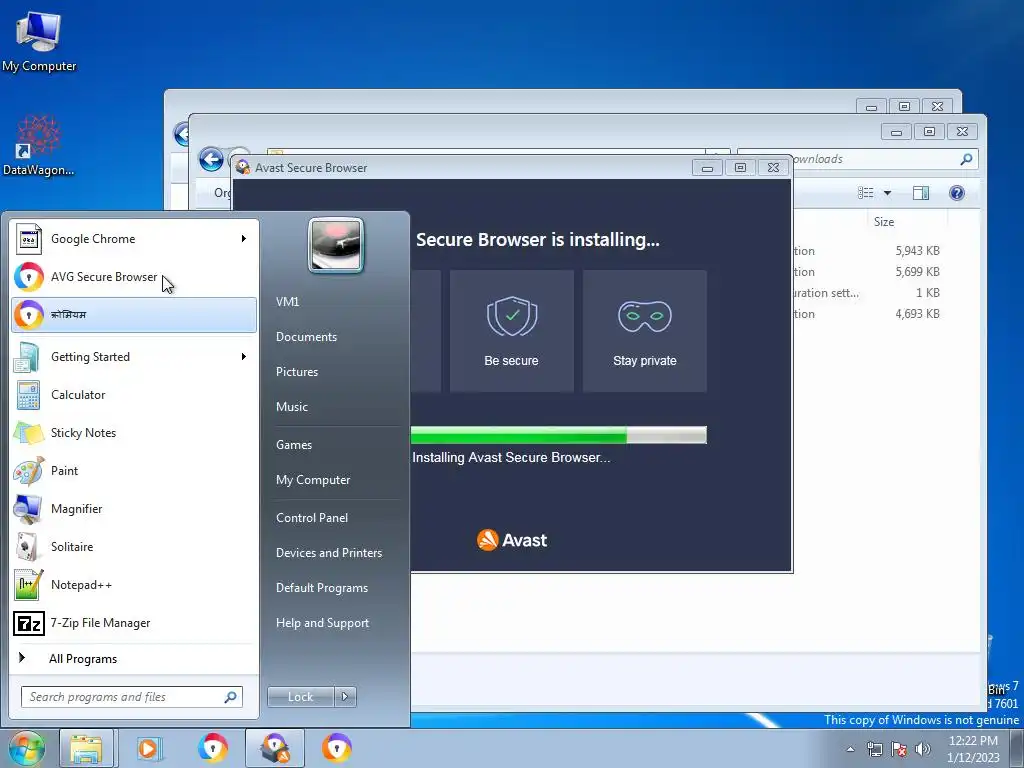Click Avast Secure Browser title bar icon
1024x768 pixels.
(x=243, y=168)
